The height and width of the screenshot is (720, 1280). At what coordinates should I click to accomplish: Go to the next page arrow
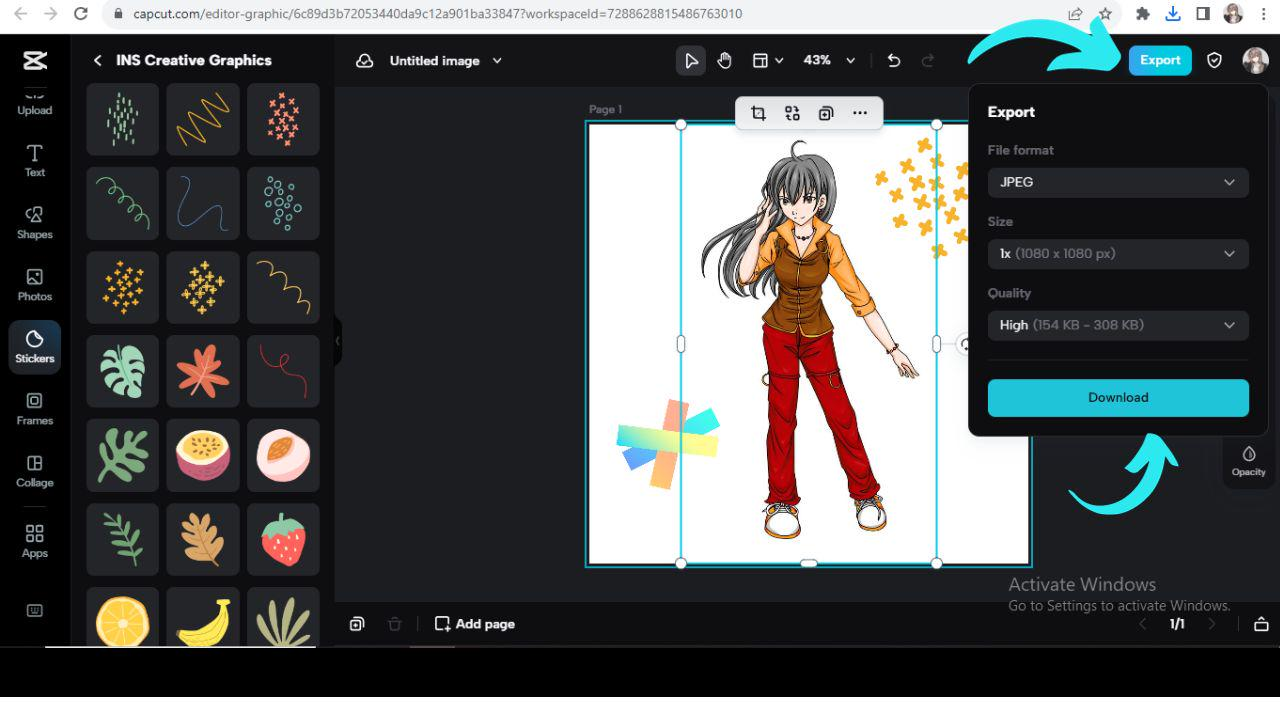click(x=1212, y=624)
